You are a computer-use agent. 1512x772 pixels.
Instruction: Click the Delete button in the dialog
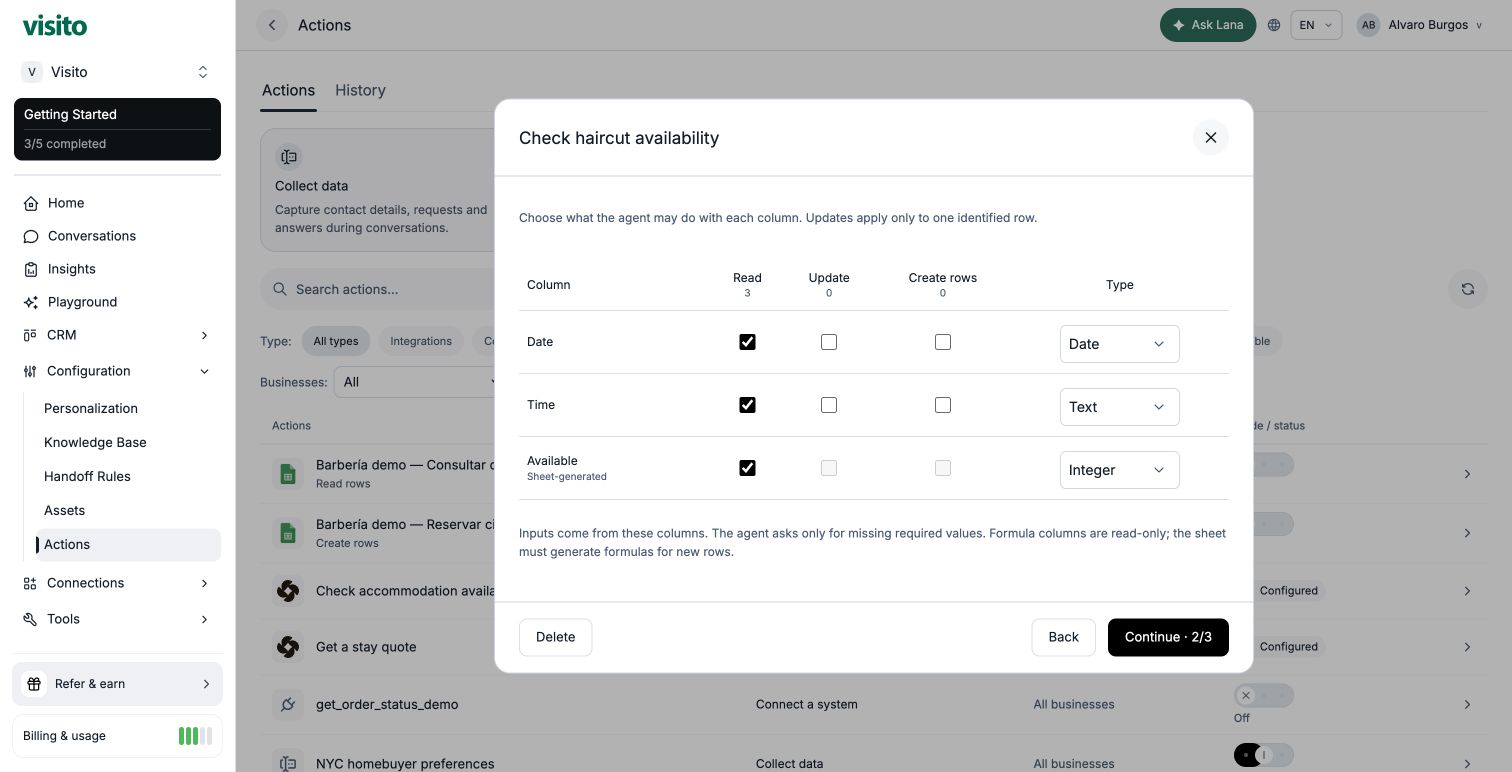tap(555, 637)
